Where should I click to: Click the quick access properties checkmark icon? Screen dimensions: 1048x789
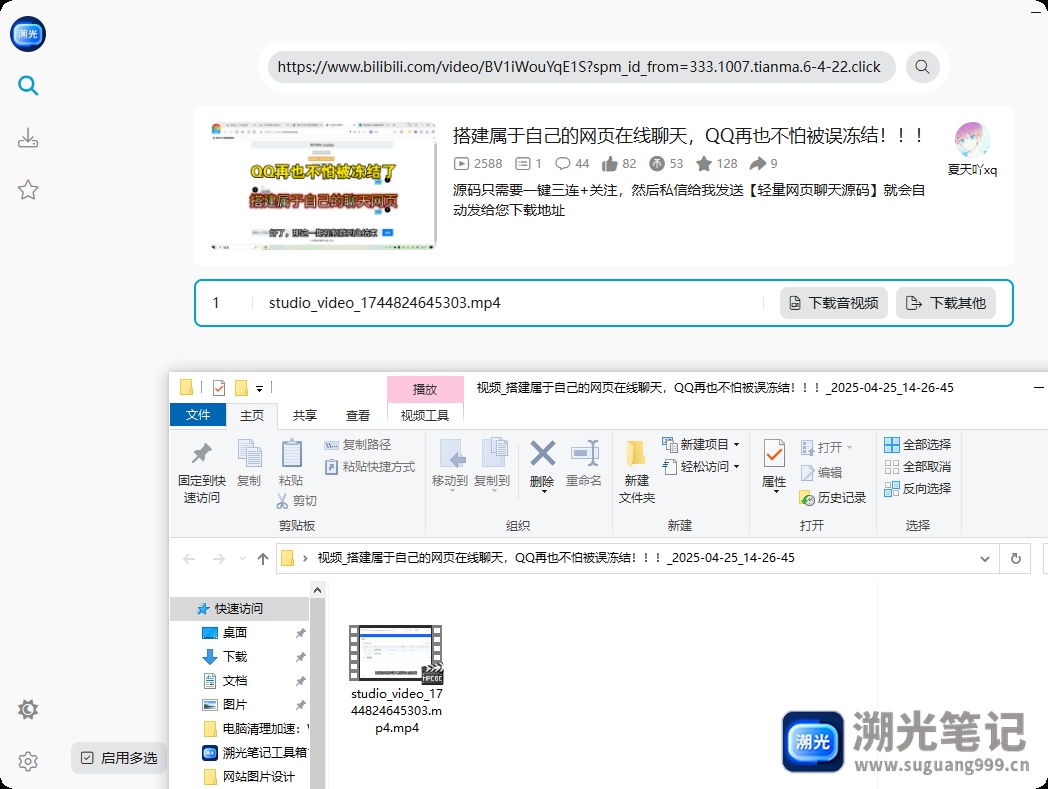(x=219, y=388)
